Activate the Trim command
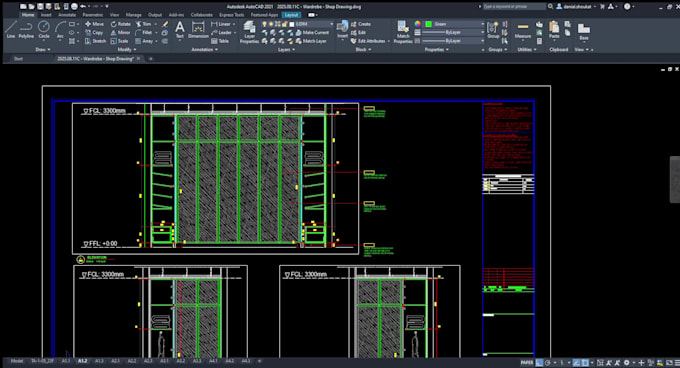This screenshot has height=368, width=680. [144, 24]
